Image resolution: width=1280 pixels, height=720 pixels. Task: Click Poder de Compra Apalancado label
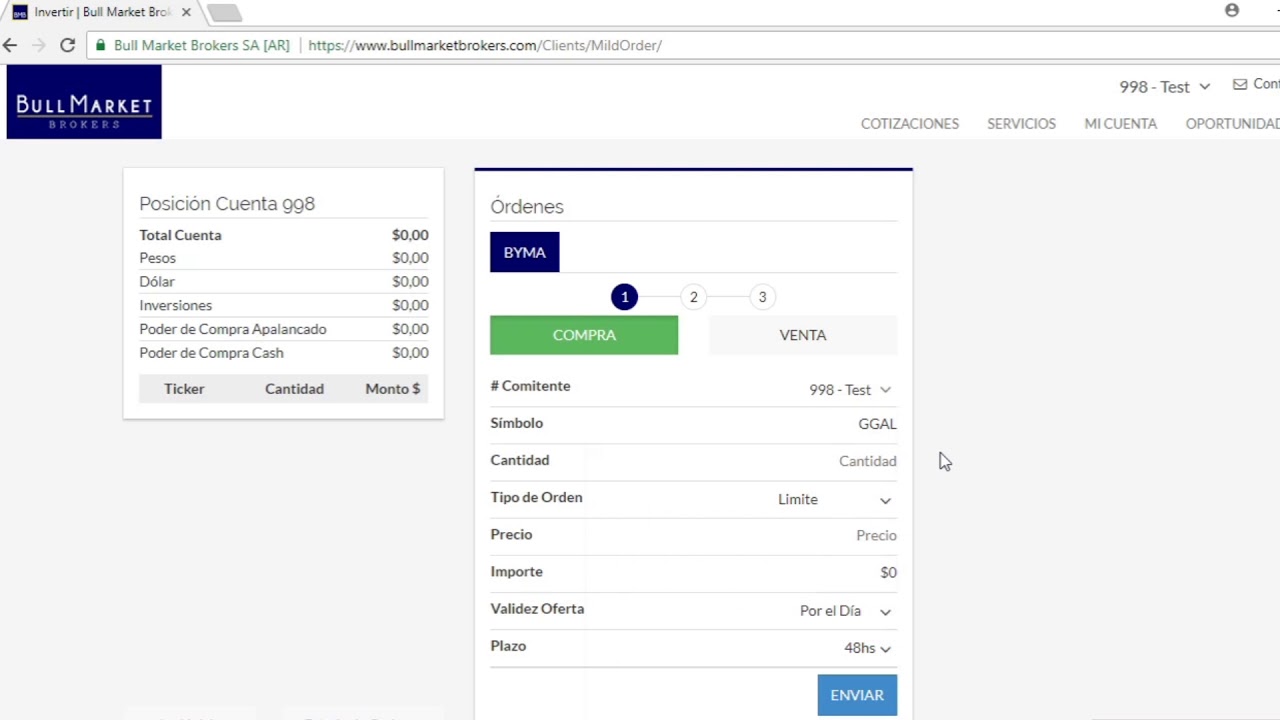click(x=232, y=329)
